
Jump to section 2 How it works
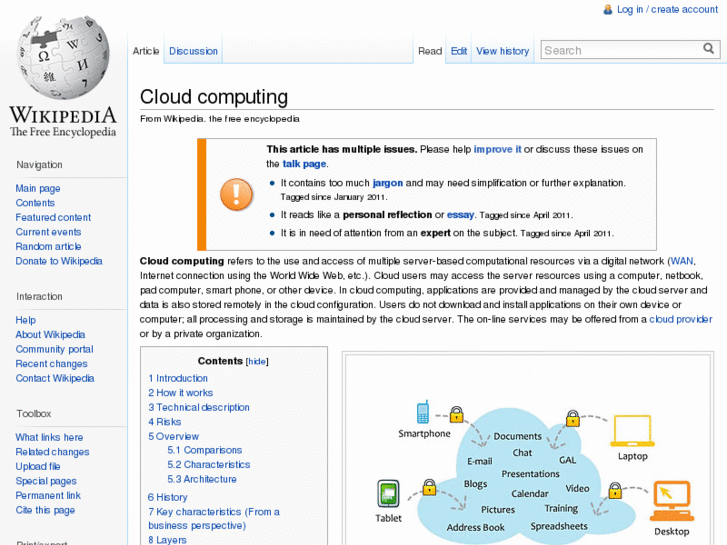(180, 393)
